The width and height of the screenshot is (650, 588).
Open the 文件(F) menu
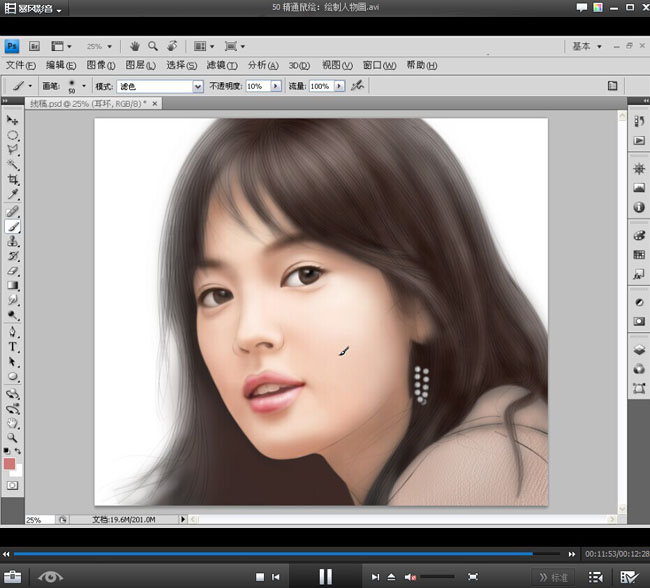point(20,65)
